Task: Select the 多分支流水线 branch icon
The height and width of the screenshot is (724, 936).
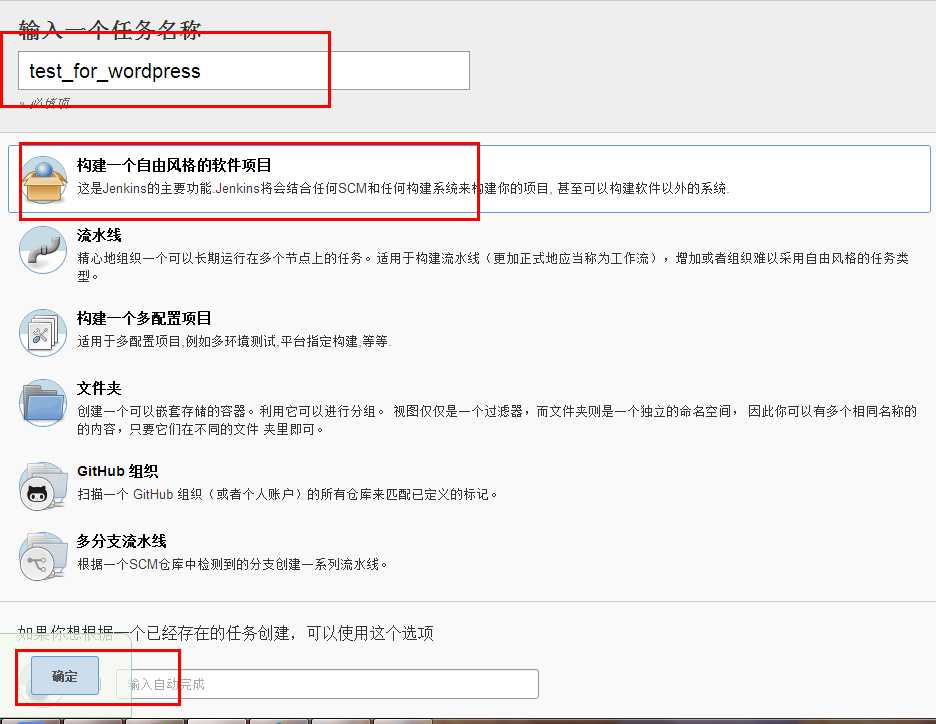Action: click(x=43, y=556)
